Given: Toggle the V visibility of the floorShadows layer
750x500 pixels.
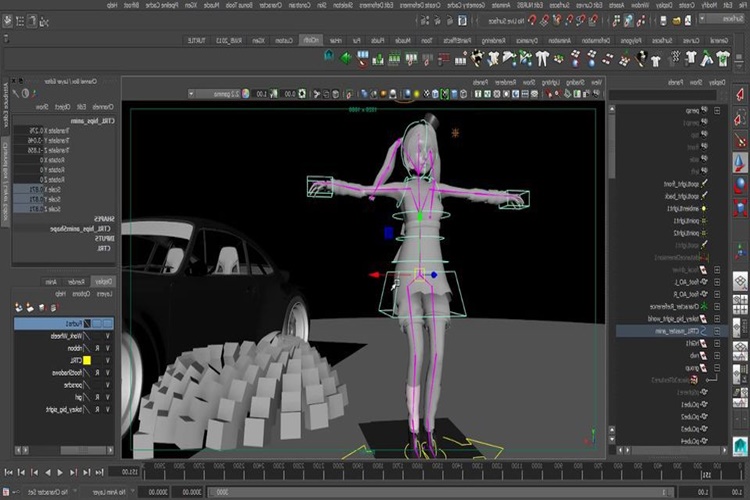Looking at the screenshot, I should pyautogui.click(x=108, y=373).
